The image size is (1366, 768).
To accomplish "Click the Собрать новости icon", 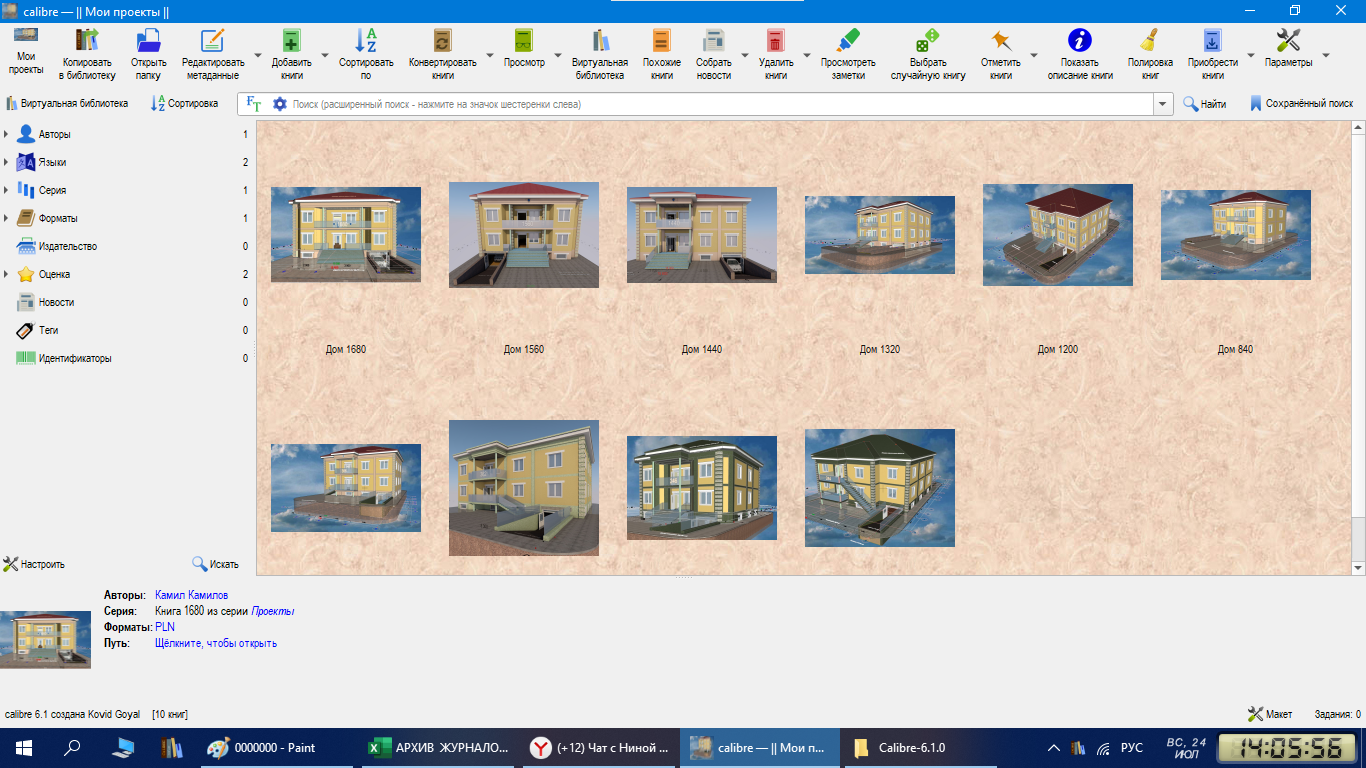I will [x=714, y=41].
